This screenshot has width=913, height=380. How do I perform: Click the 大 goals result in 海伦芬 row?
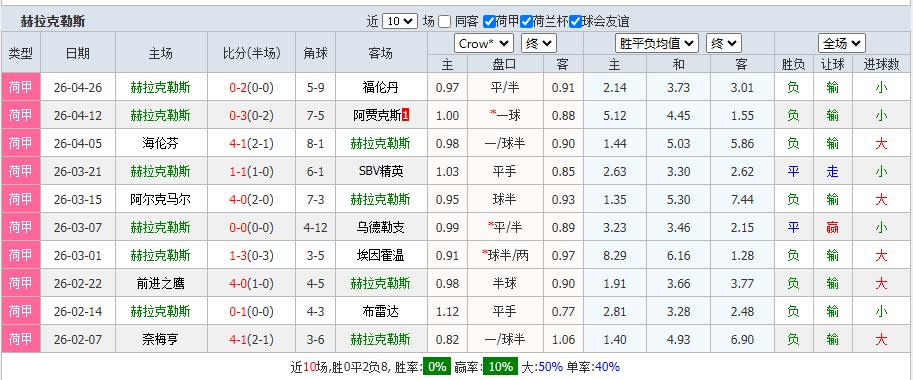(x=881, y=143)
